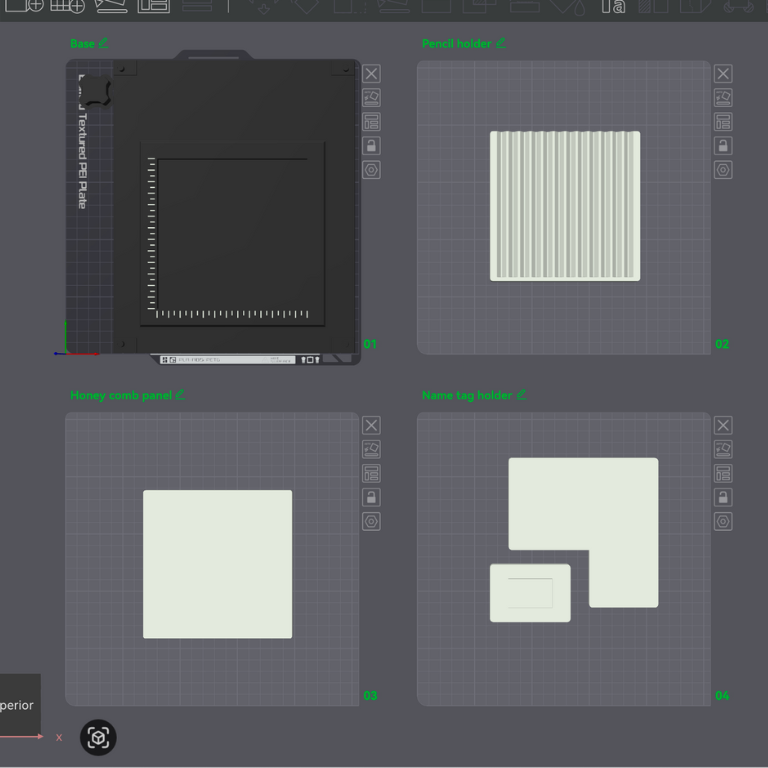Arrange objects on Honey comb panel plate
This screenshot has width=768, height=768.
point(371,474)
